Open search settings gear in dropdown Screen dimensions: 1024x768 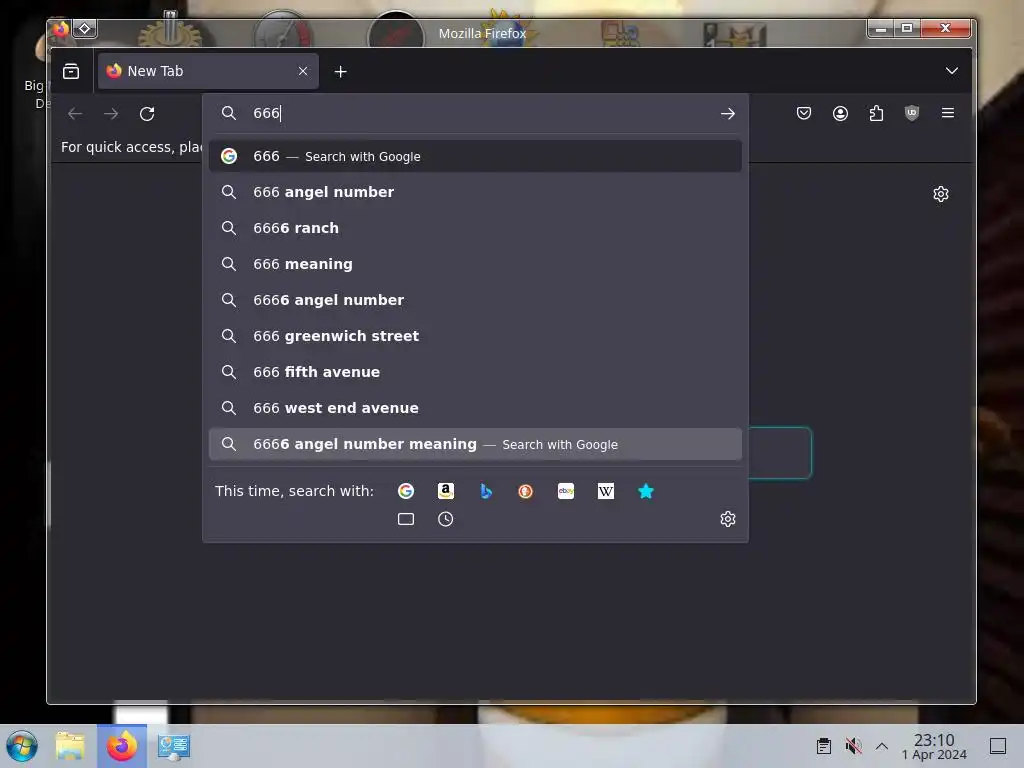point(728,519)
